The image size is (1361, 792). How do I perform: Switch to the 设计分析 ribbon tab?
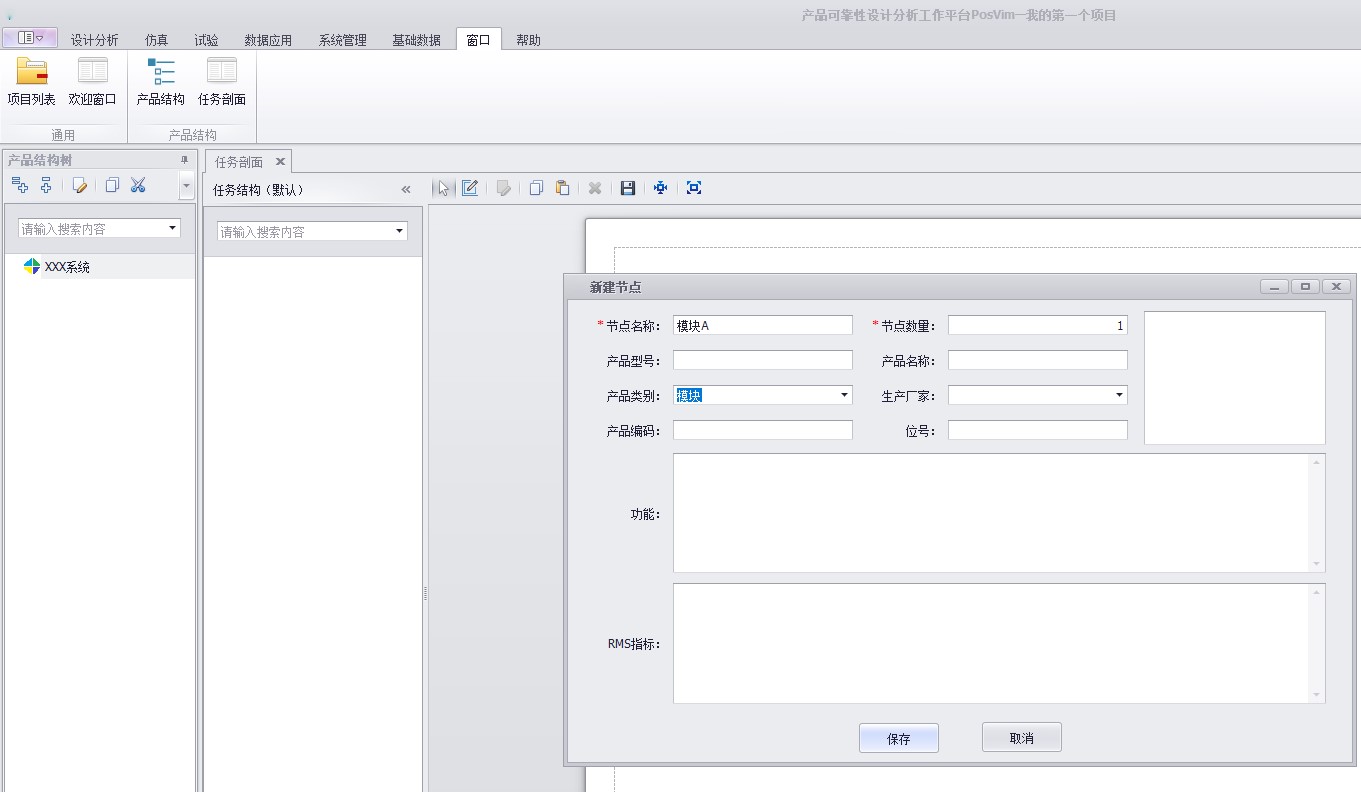[94, 40]
